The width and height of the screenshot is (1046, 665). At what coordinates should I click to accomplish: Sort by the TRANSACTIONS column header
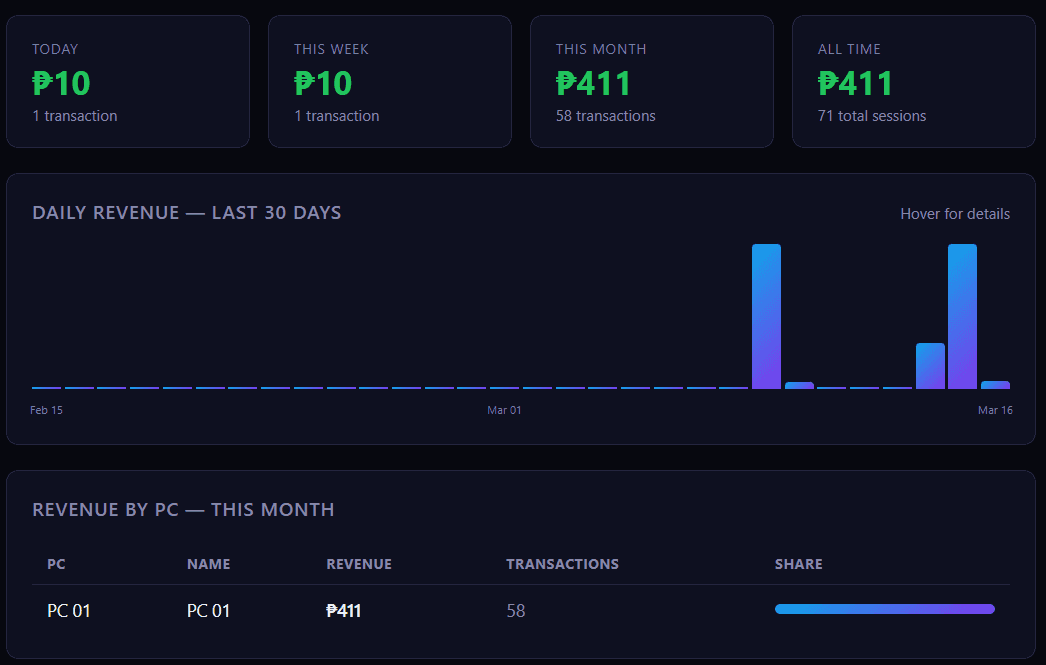tap(562, 563)
